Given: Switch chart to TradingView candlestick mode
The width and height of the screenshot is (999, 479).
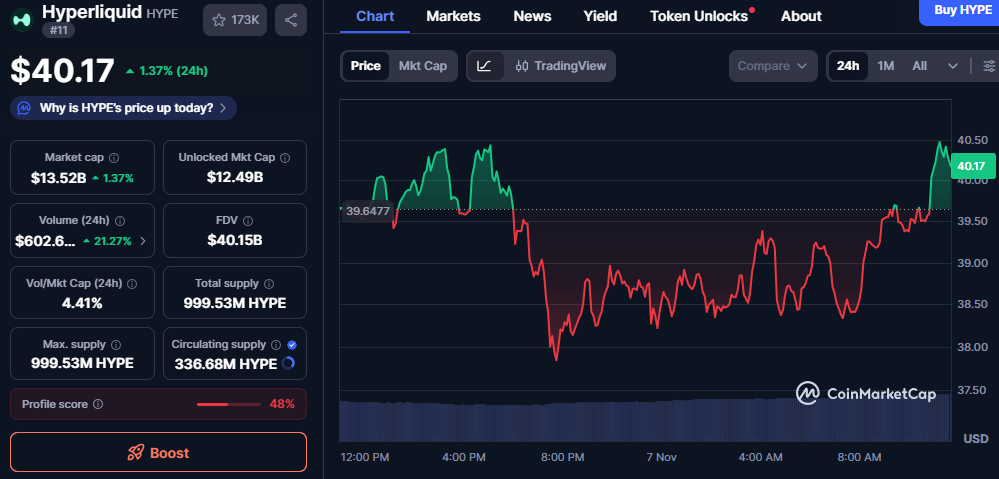Looking at the screenshot, I should coord(561,66).
